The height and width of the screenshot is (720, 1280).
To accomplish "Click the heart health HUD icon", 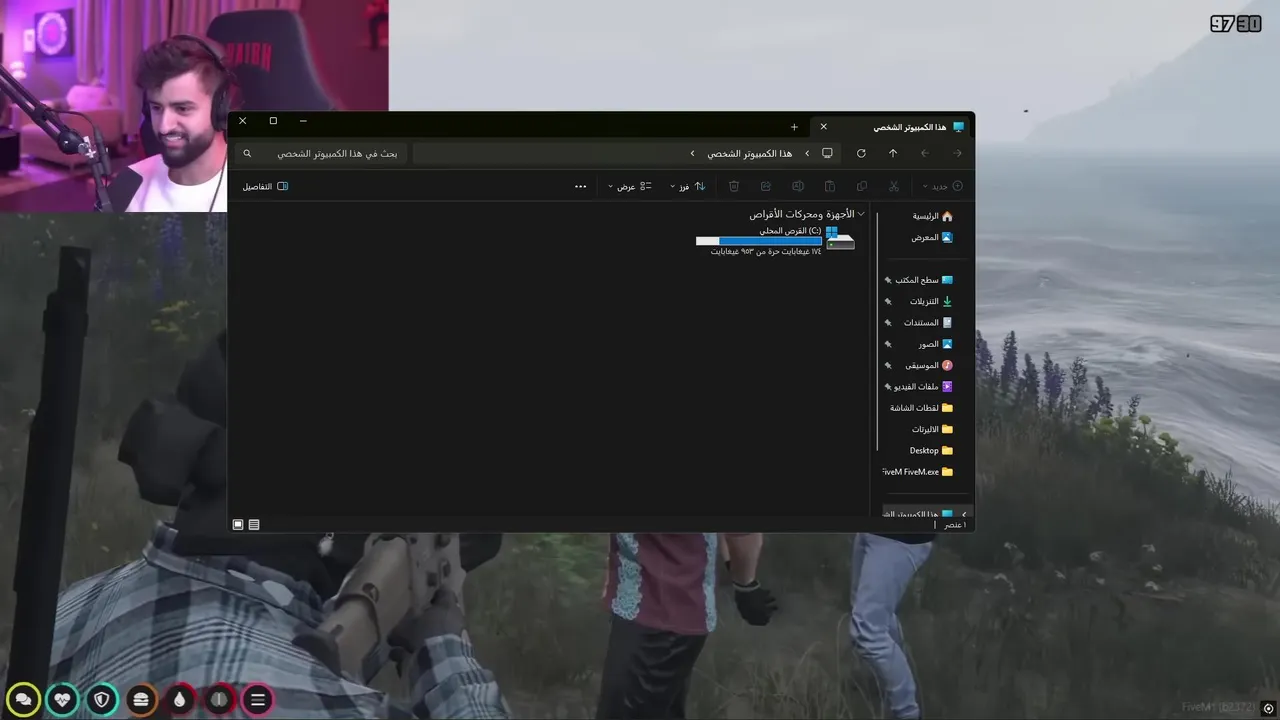I will click(x=63, y=700).
